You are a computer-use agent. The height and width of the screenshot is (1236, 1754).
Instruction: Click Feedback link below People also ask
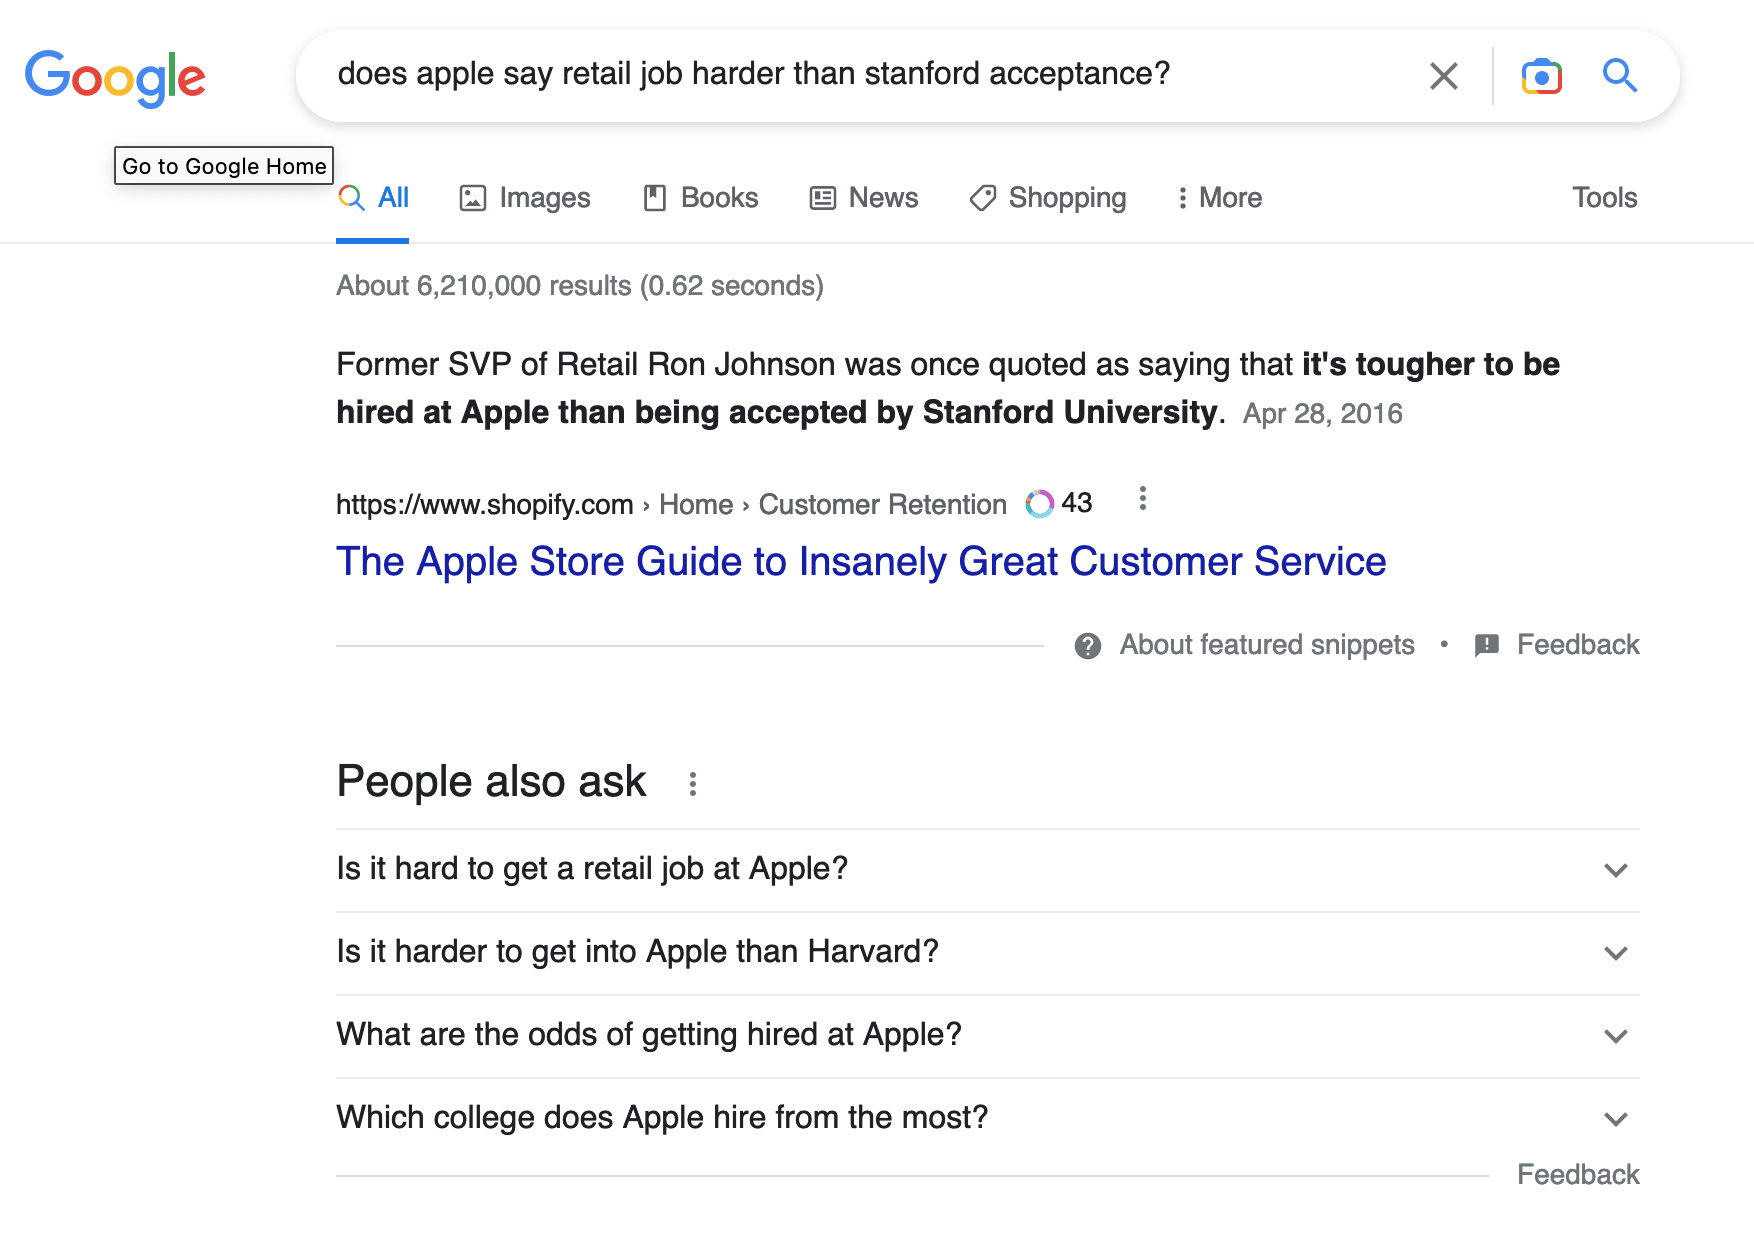pyautogui.click(x=1578, y=1175)
